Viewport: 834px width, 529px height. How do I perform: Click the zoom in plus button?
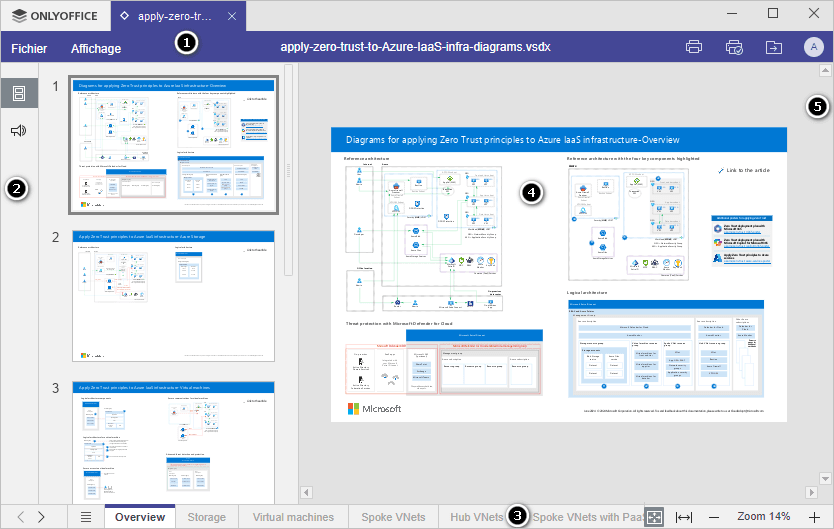pos(814,517)
